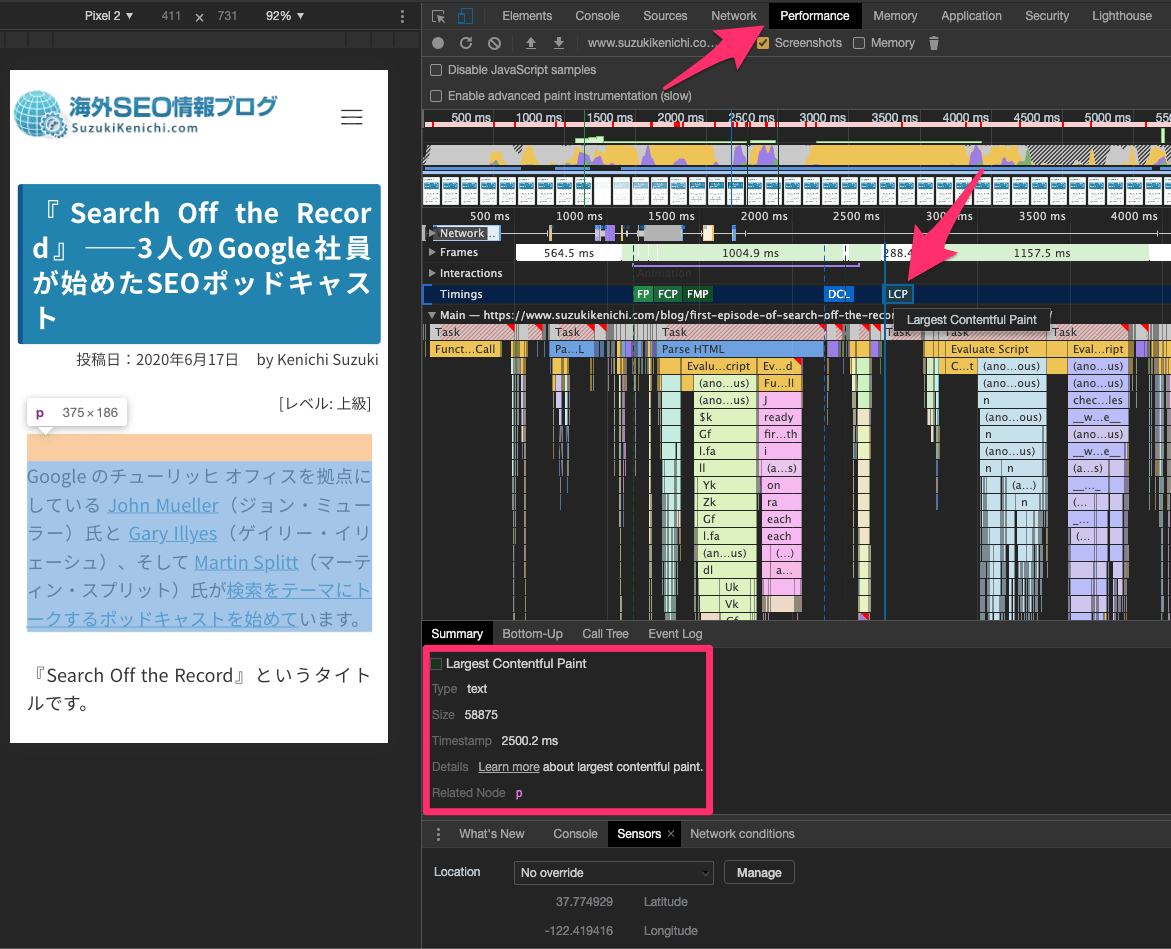
Task: Expand the Frames track
Action: tap(432, 252)
